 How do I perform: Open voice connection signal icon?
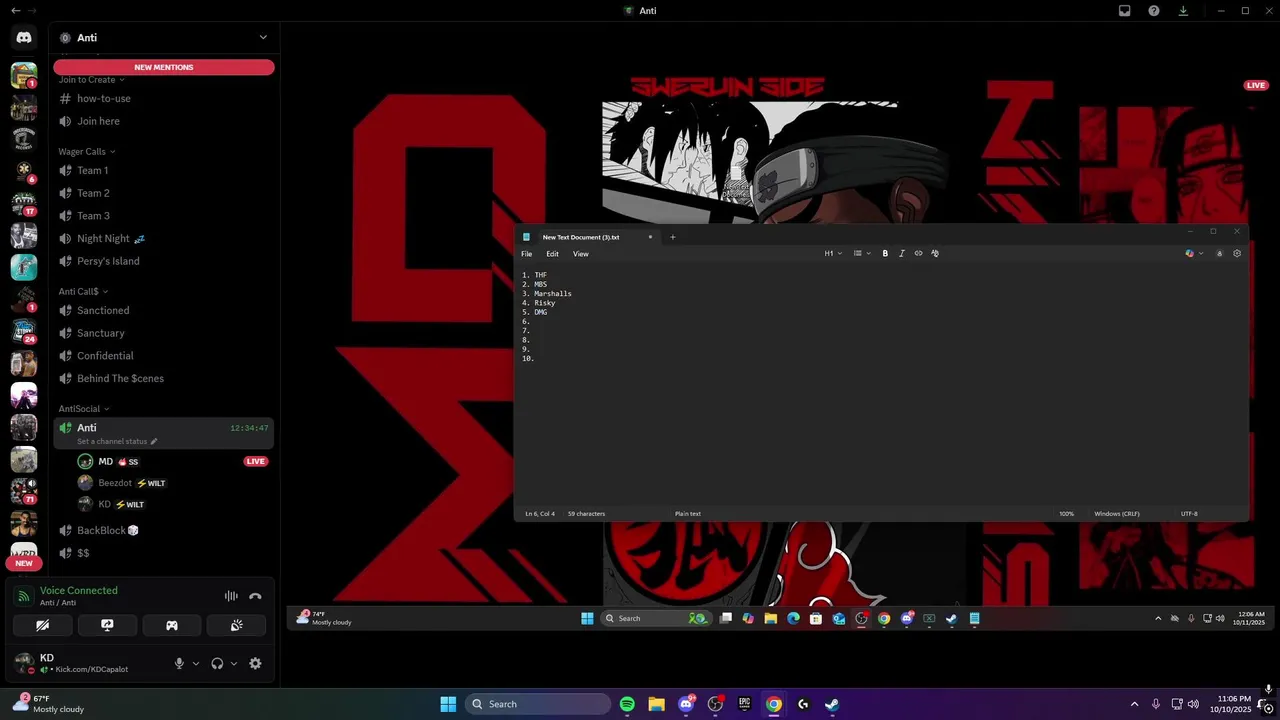point(24,596)
